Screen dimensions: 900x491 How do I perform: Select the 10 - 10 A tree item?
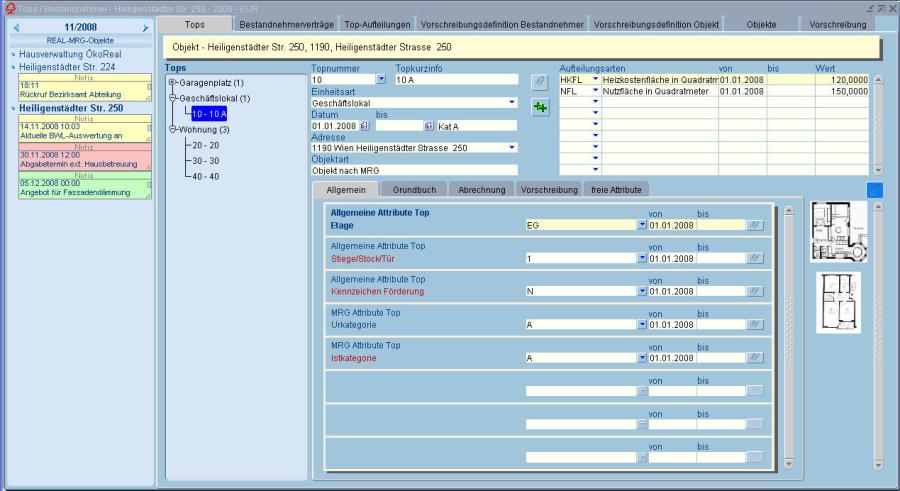point(209,114)
